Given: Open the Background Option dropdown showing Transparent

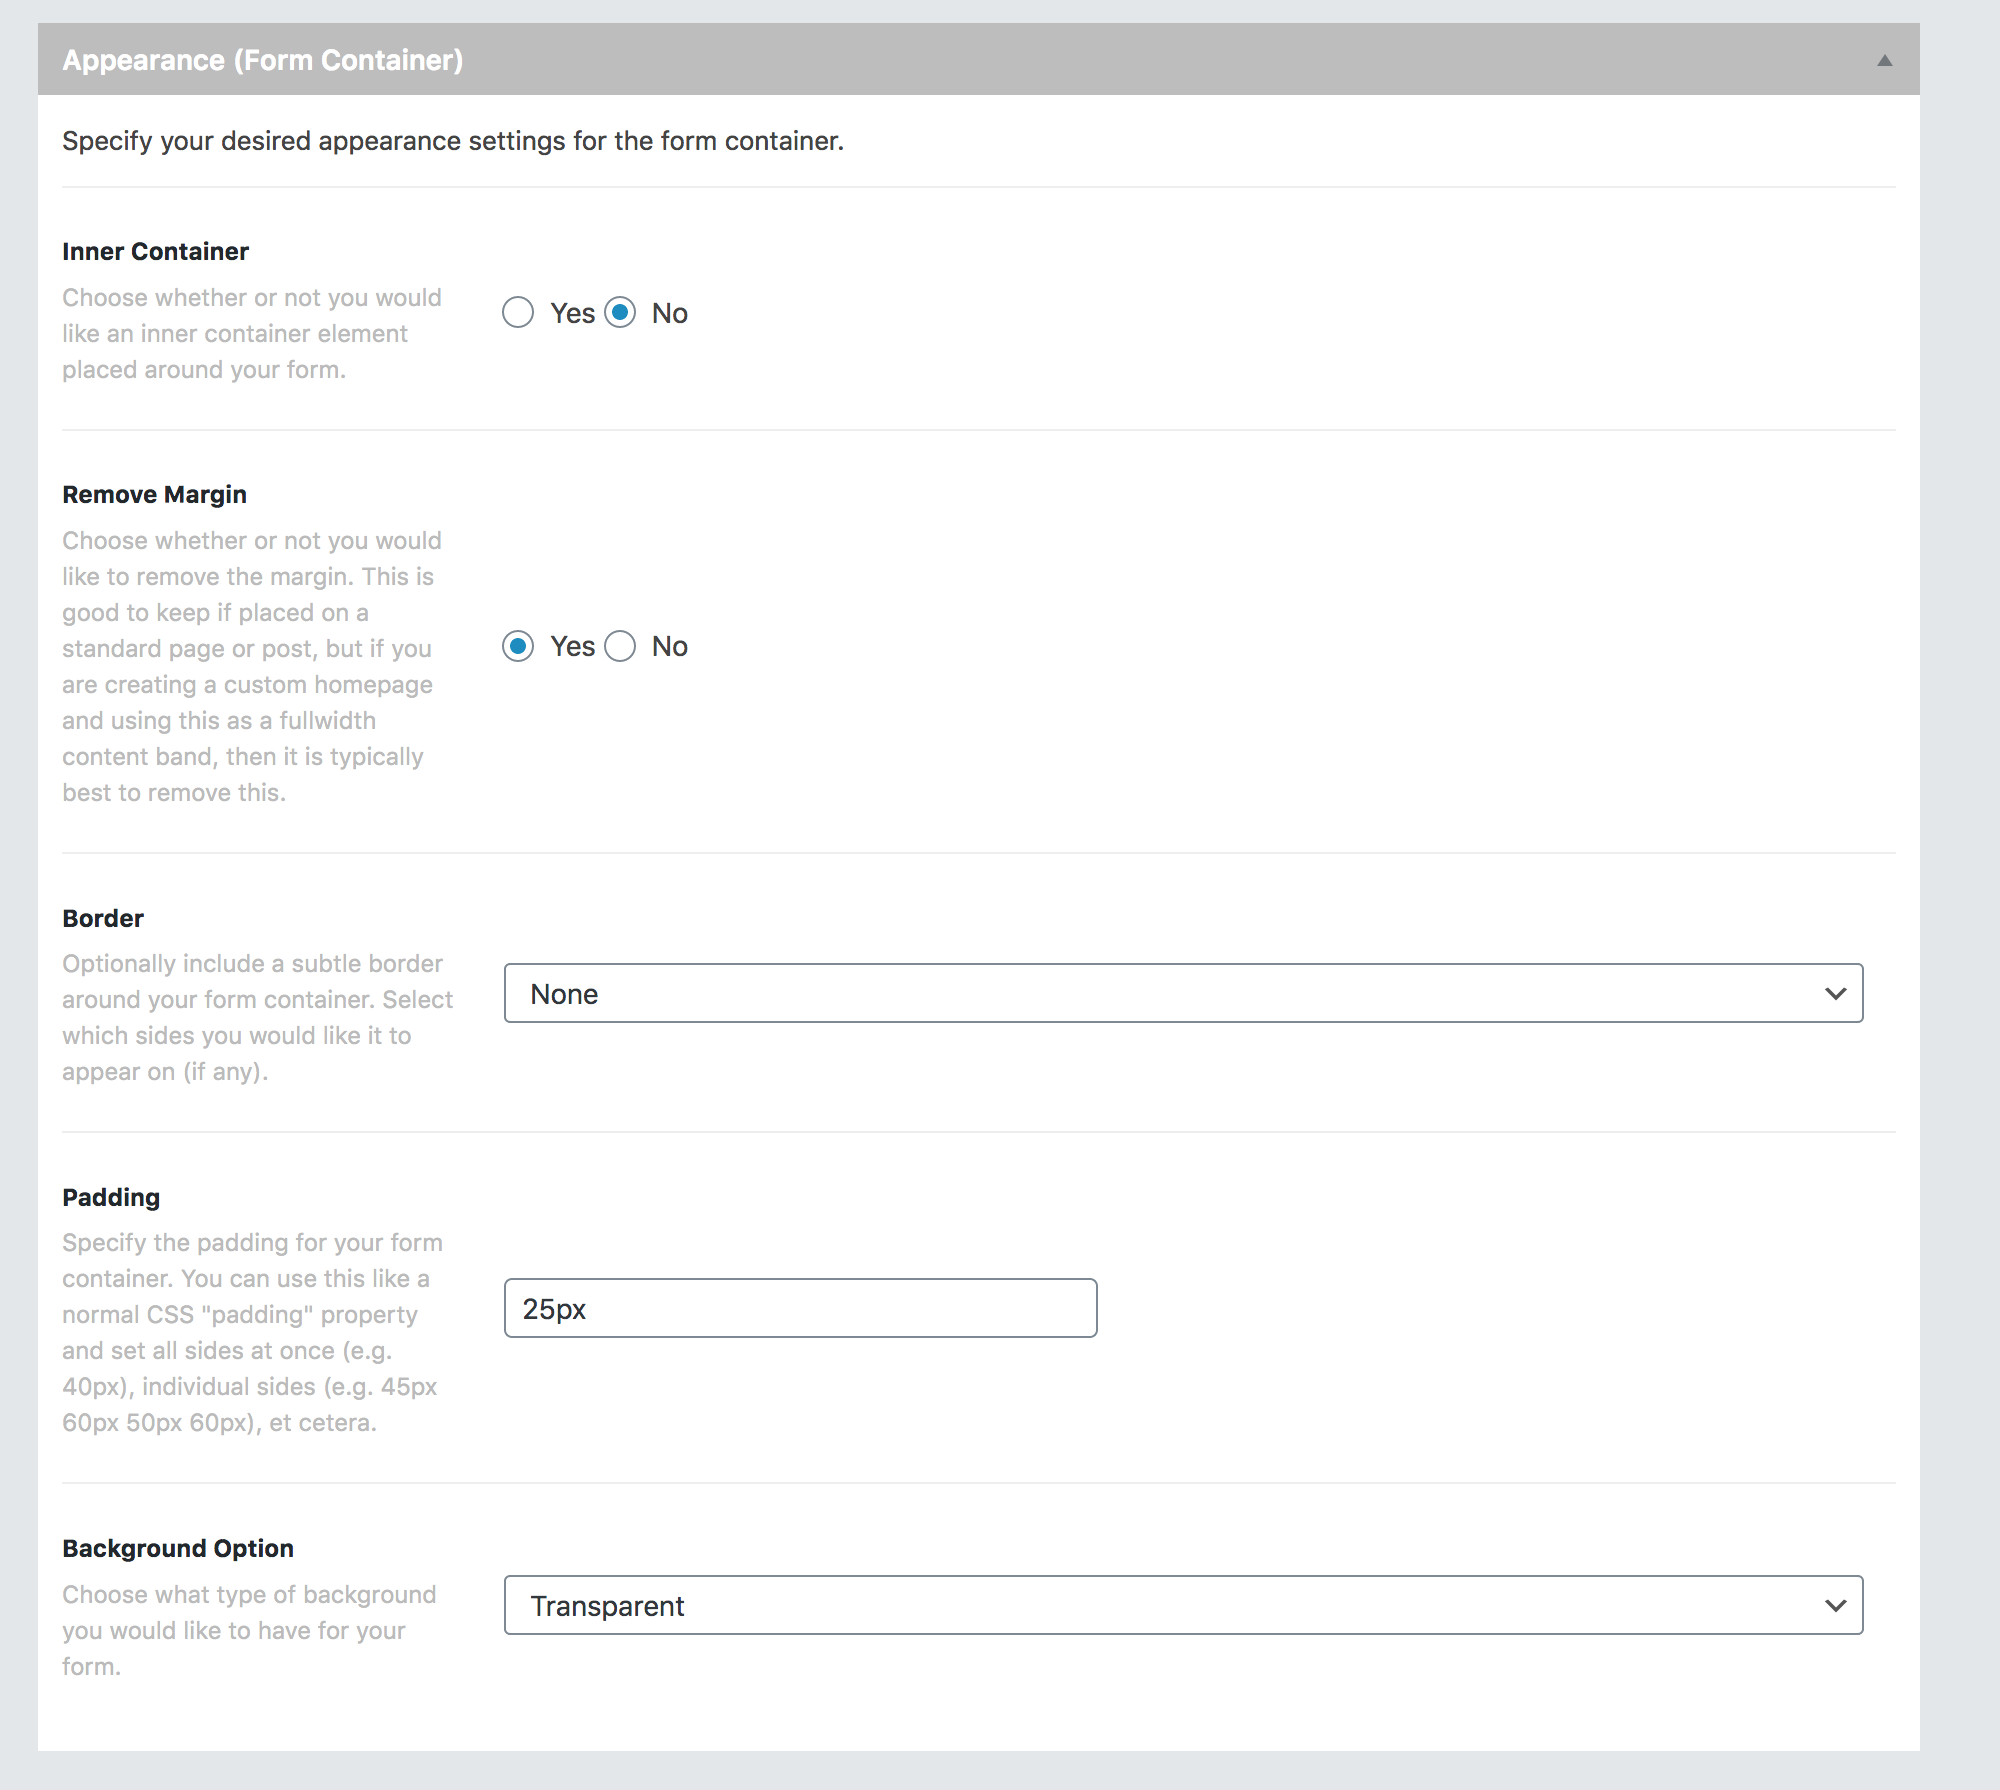Looking at the screenshot, I should tap(1183, 1605).
